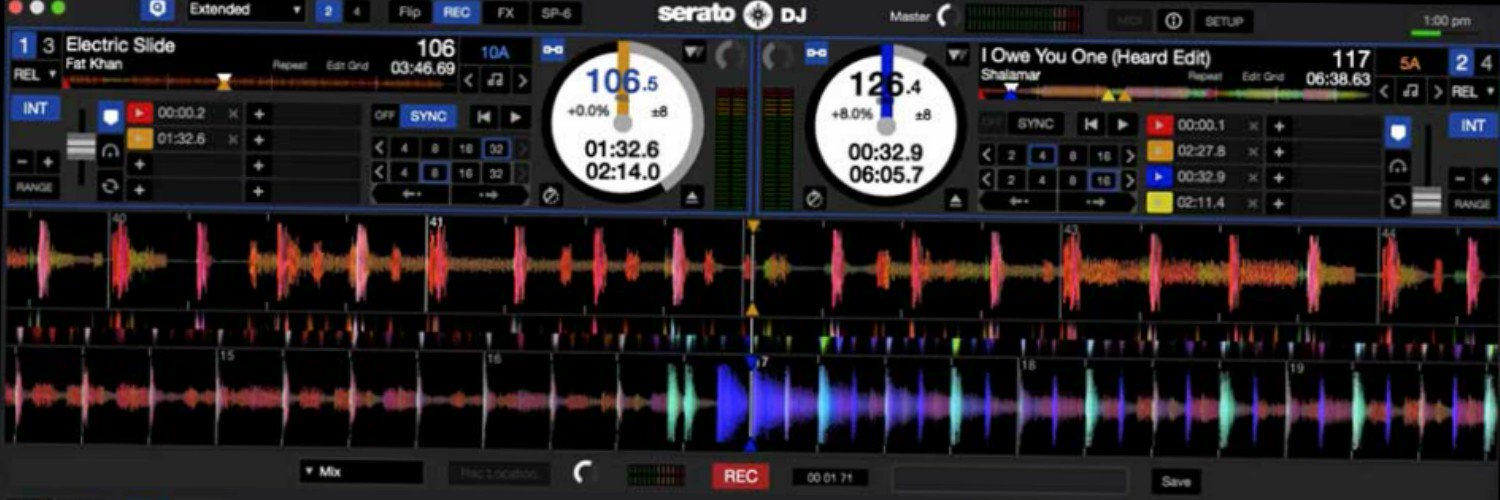This screenshot has width=1500, height=500.
Task: Click the Save recording button
Action: (1176, 481)
